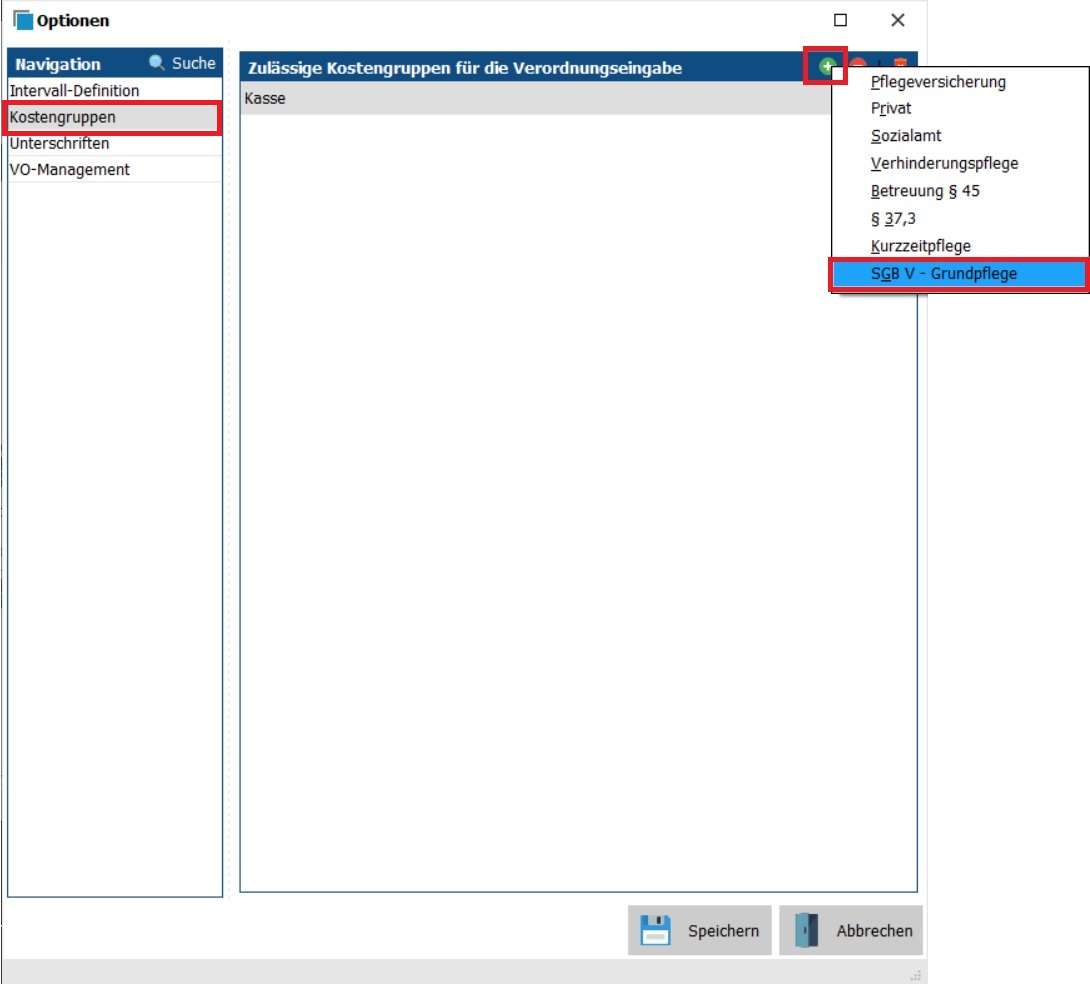This screenshot has height=984, width=1090.
Task: Select the Kasse row in the list
Action: (x=265, y=99)
